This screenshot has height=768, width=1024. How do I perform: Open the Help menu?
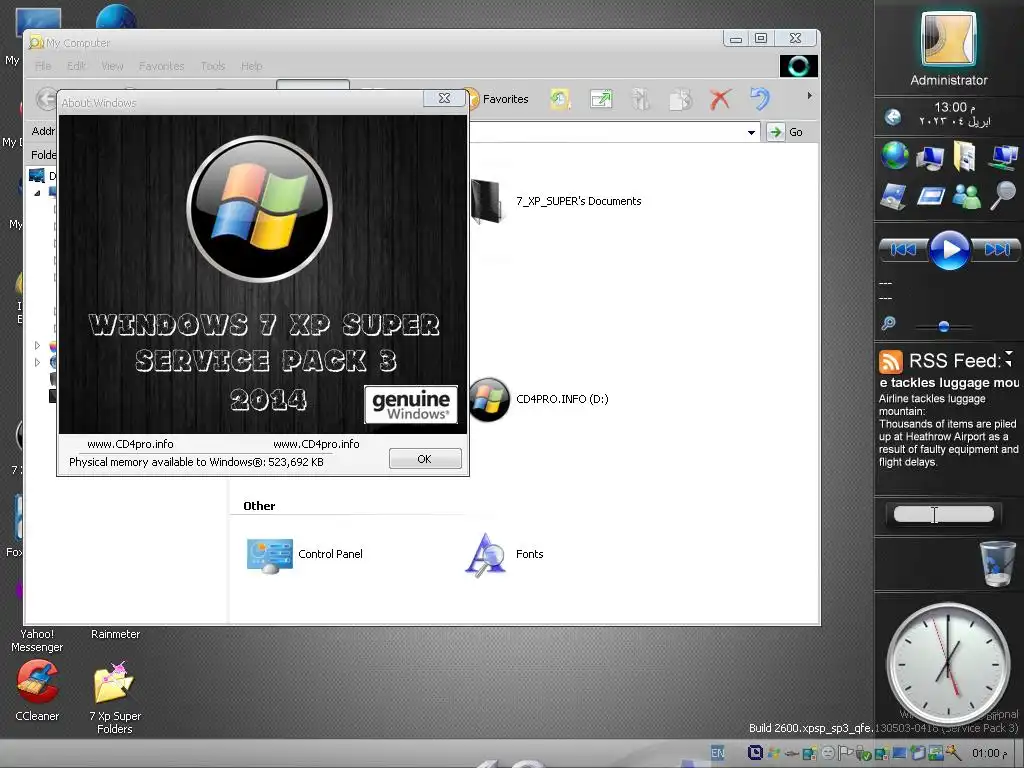coord(251,66)
